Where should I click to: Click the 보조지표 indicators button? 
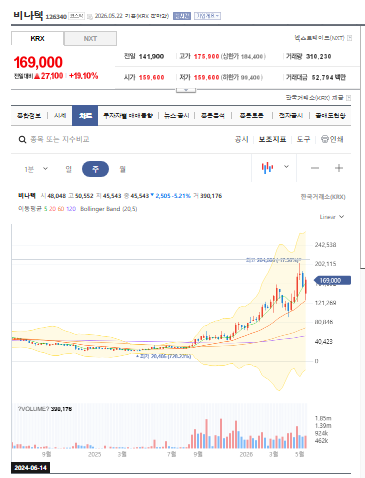click(x=272, y=139)
